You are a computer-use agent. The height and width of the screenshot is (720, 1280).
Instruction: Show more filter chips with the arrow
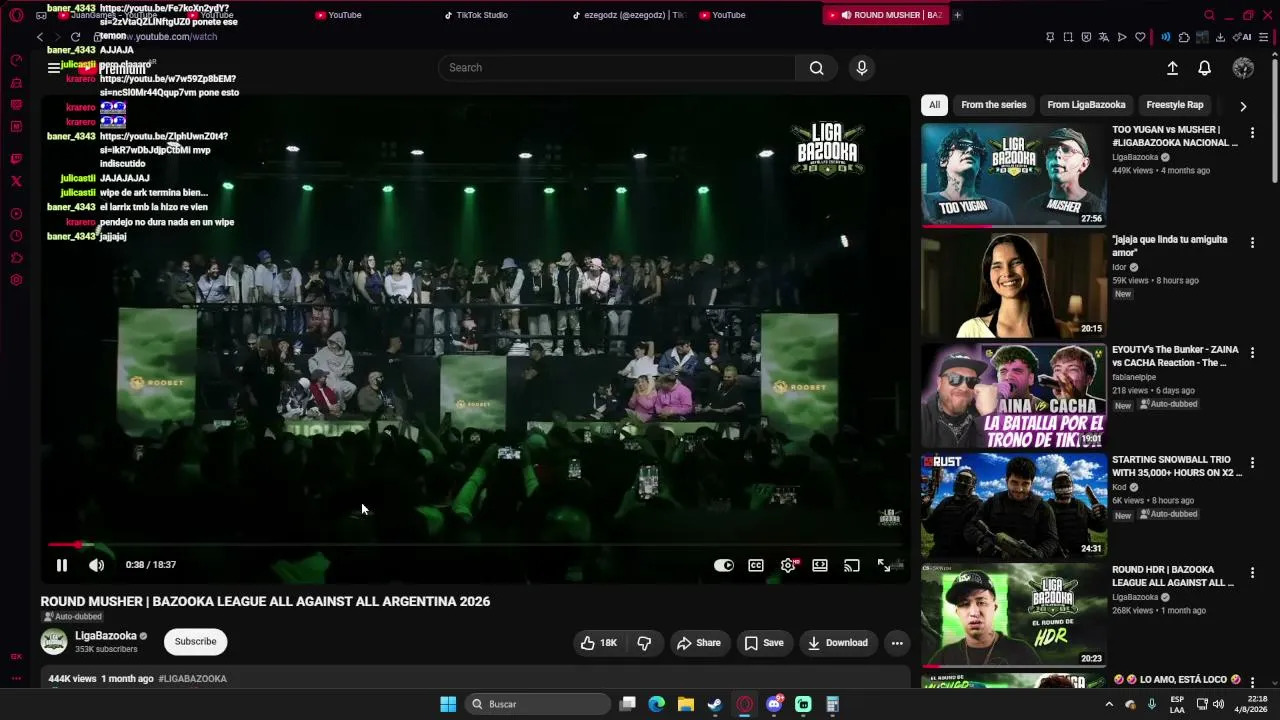(x=1243, y=106)
